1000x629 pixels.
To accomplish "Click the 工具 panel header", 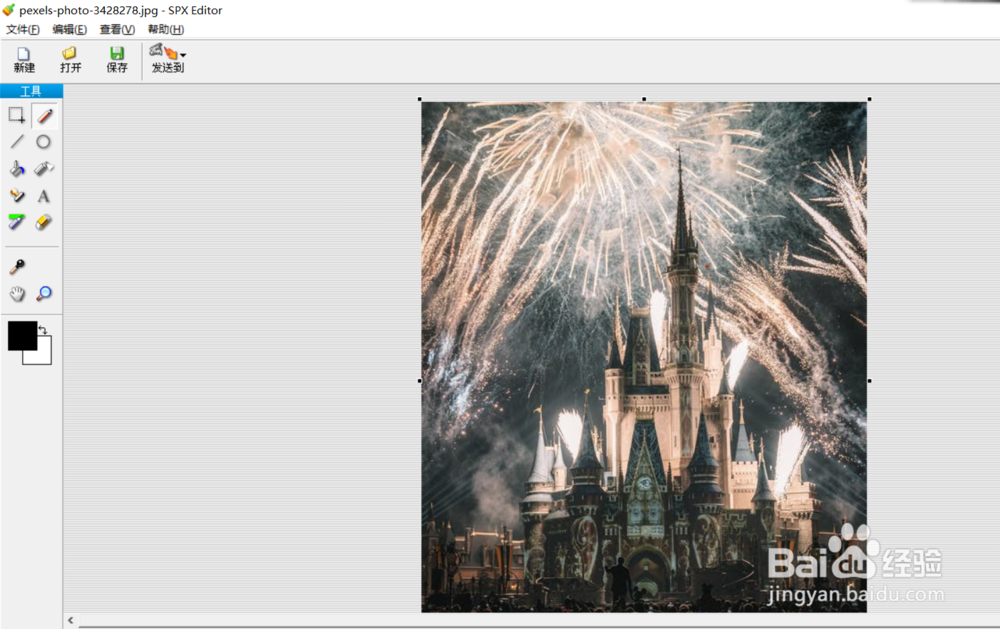I will [x=31, y=91].
